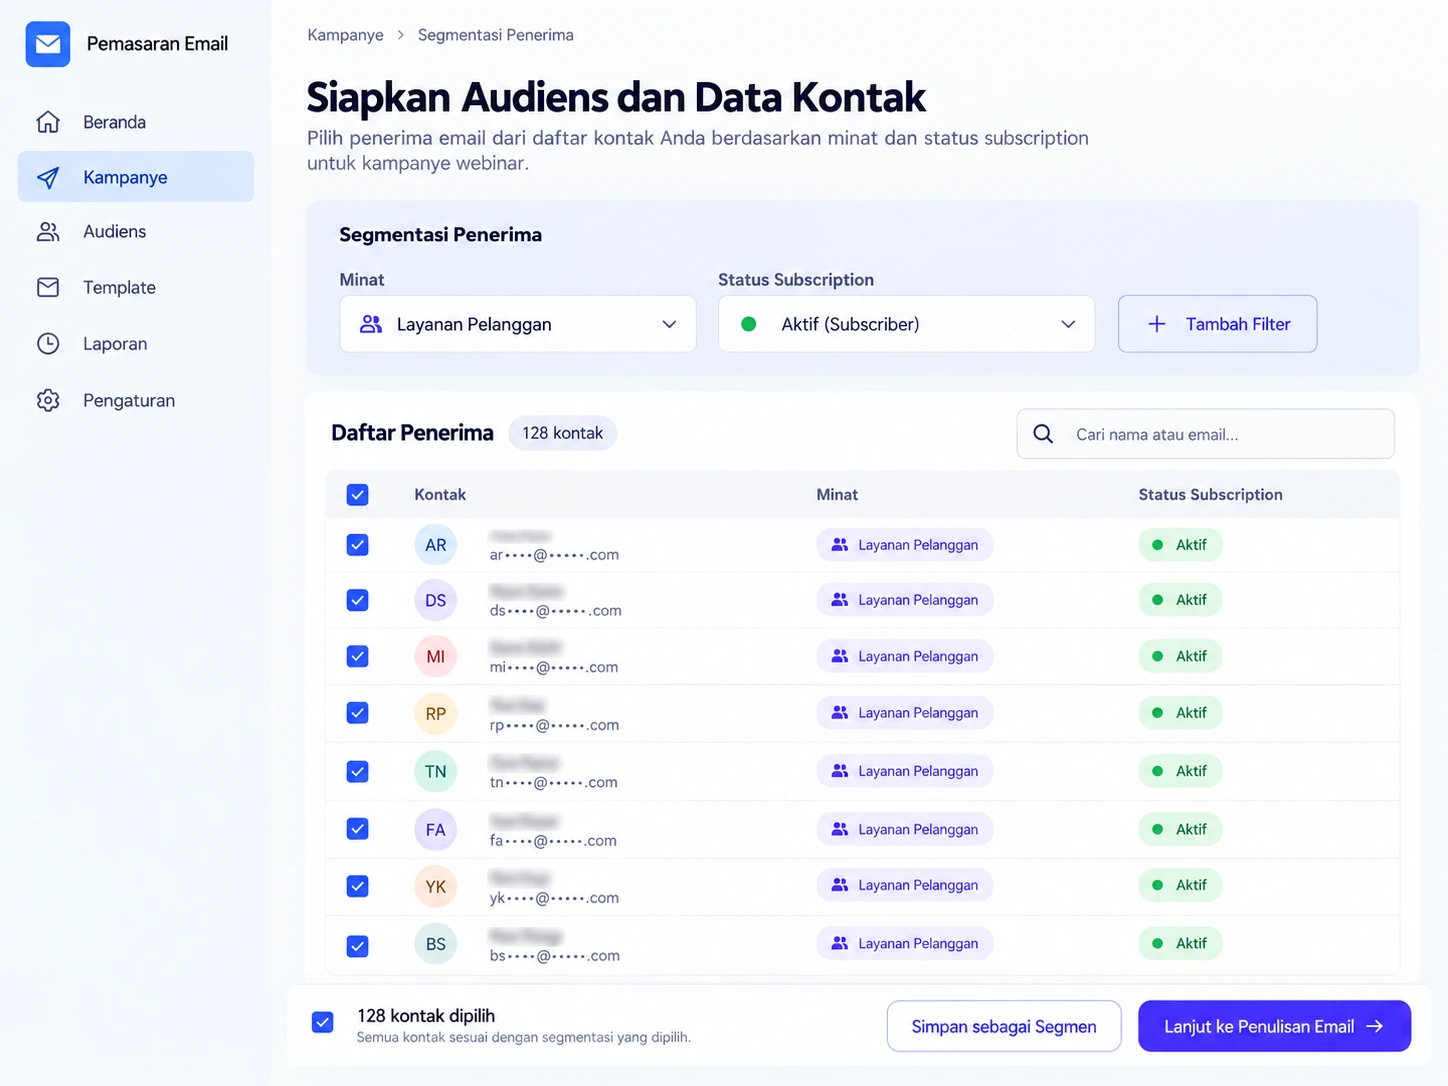
Task: Click Layanan Pelanggan tag in BS row
Action: tap(905, 943)
